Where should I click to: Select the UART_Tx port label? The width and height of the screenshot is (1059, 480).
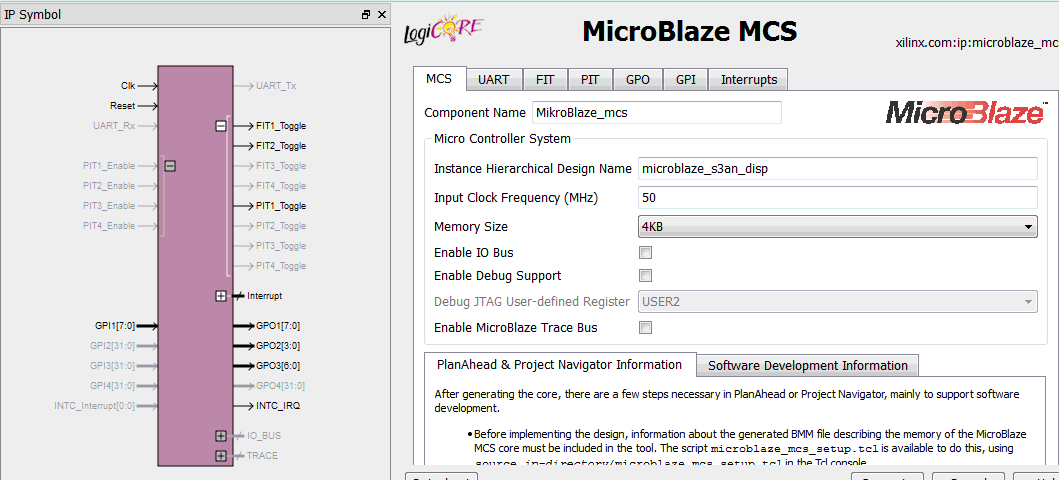tap(276, 86)
